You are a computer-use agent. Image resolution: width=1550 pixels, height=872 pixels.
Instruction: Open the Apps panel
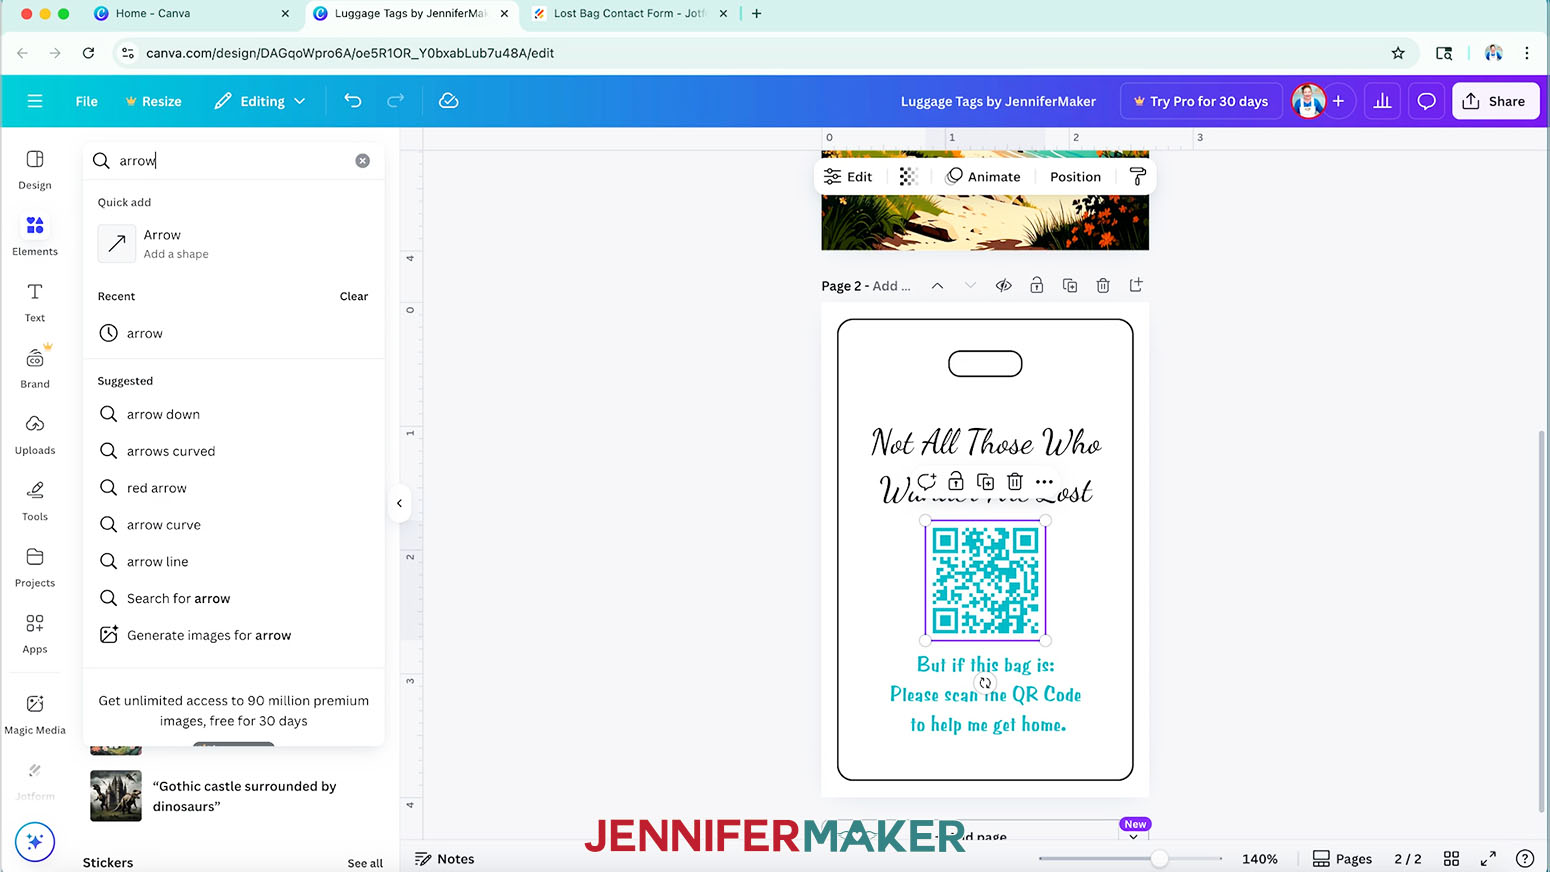(35, 634)
